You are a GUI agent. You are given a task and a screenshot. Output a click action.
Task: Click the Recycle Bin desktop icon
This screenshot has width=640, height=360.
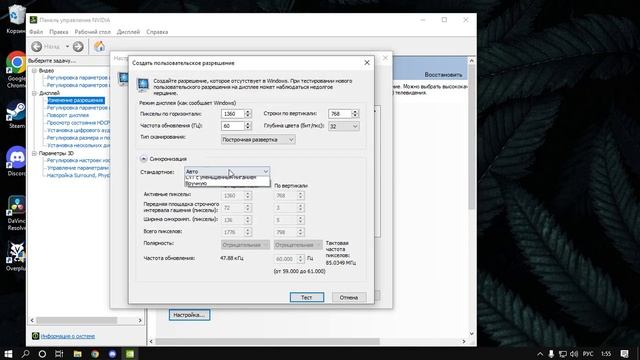[x=16, y=20]
